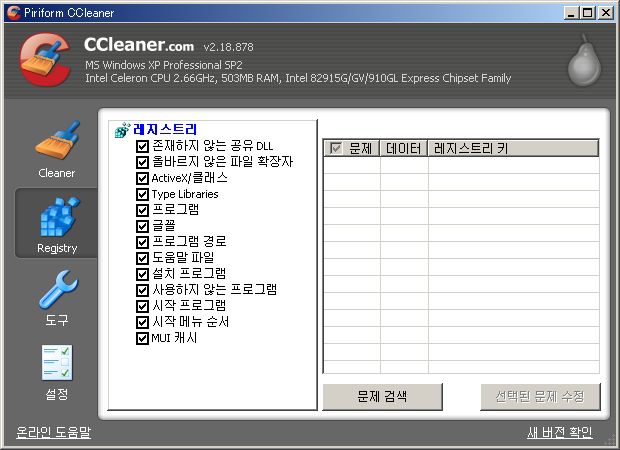
Task: Click the registry cubes icon beside 레지스트리
Action: tap(122, 130)
